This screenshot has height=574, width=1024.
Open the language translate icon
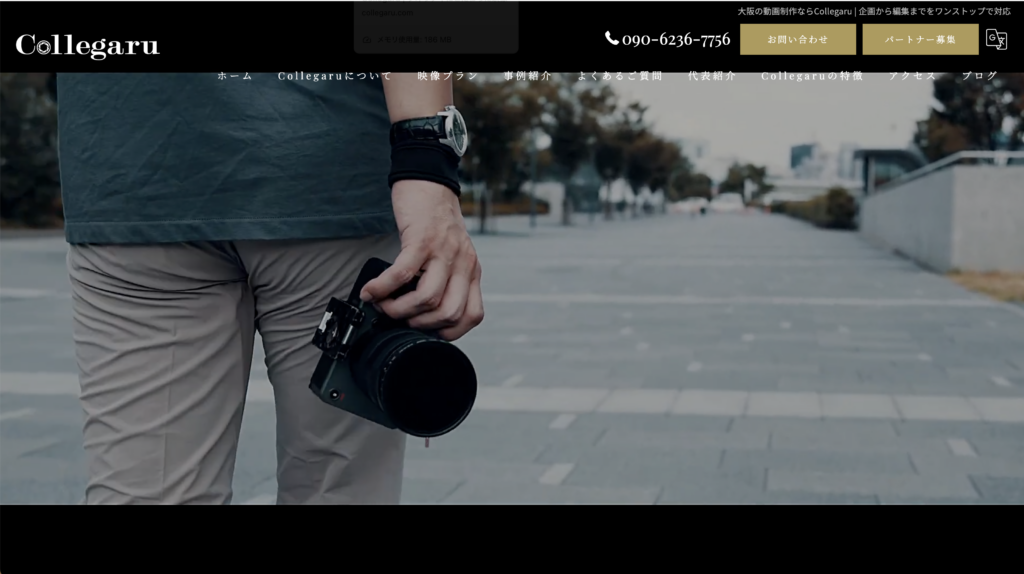point(996,39)
